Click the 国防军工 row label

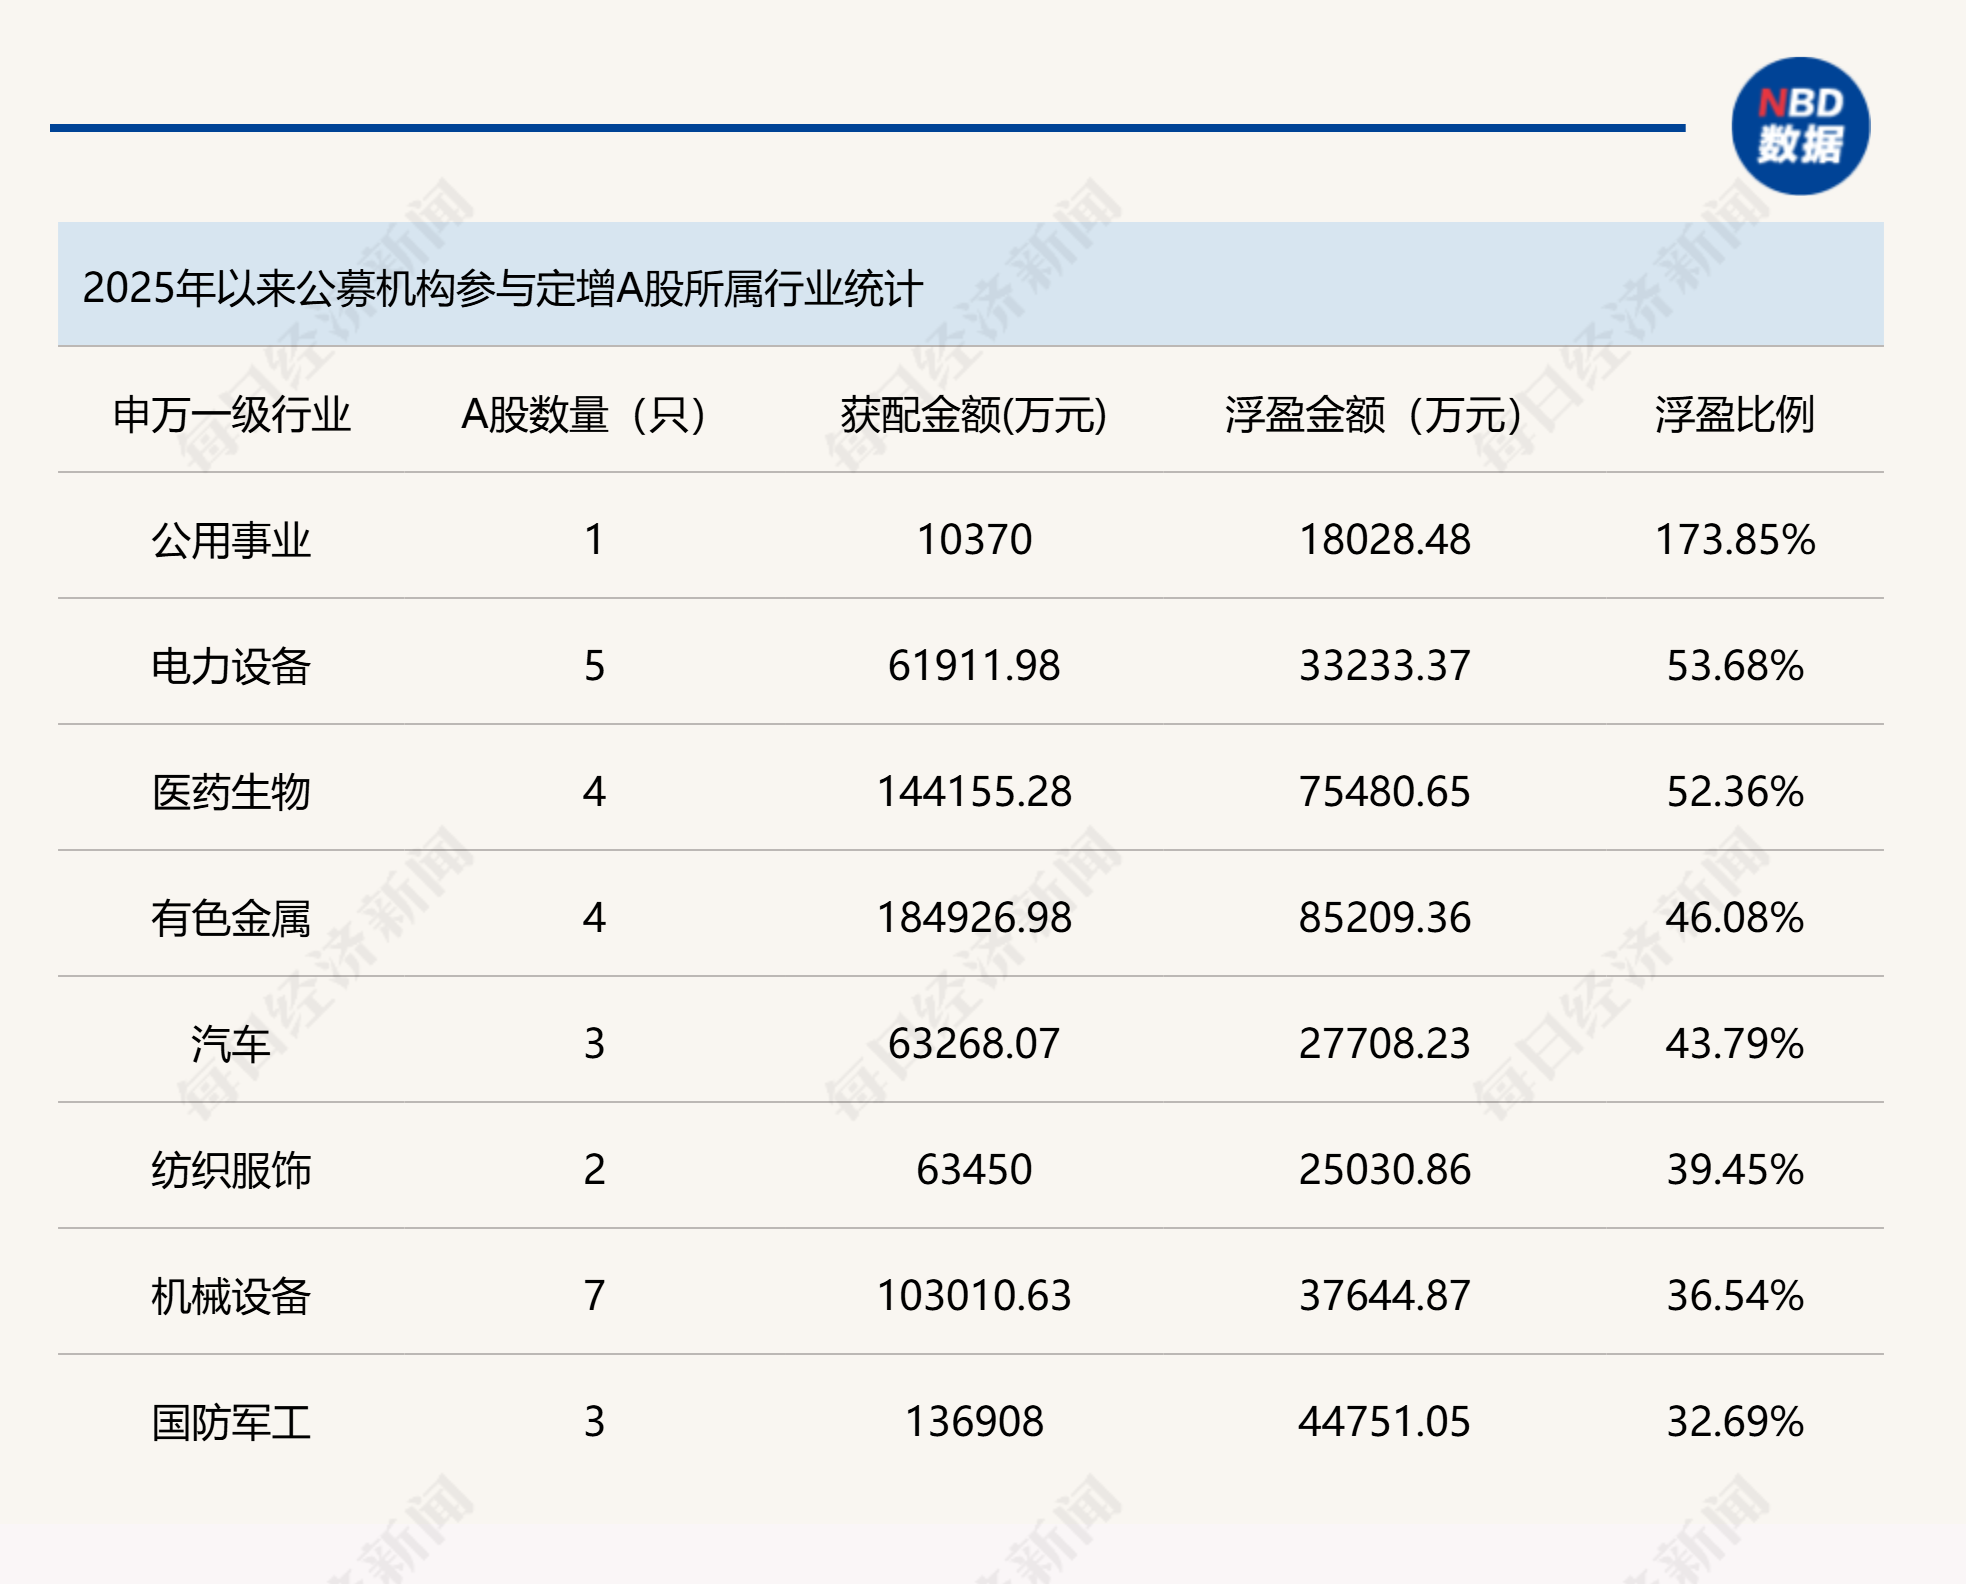click(231, 1422)
